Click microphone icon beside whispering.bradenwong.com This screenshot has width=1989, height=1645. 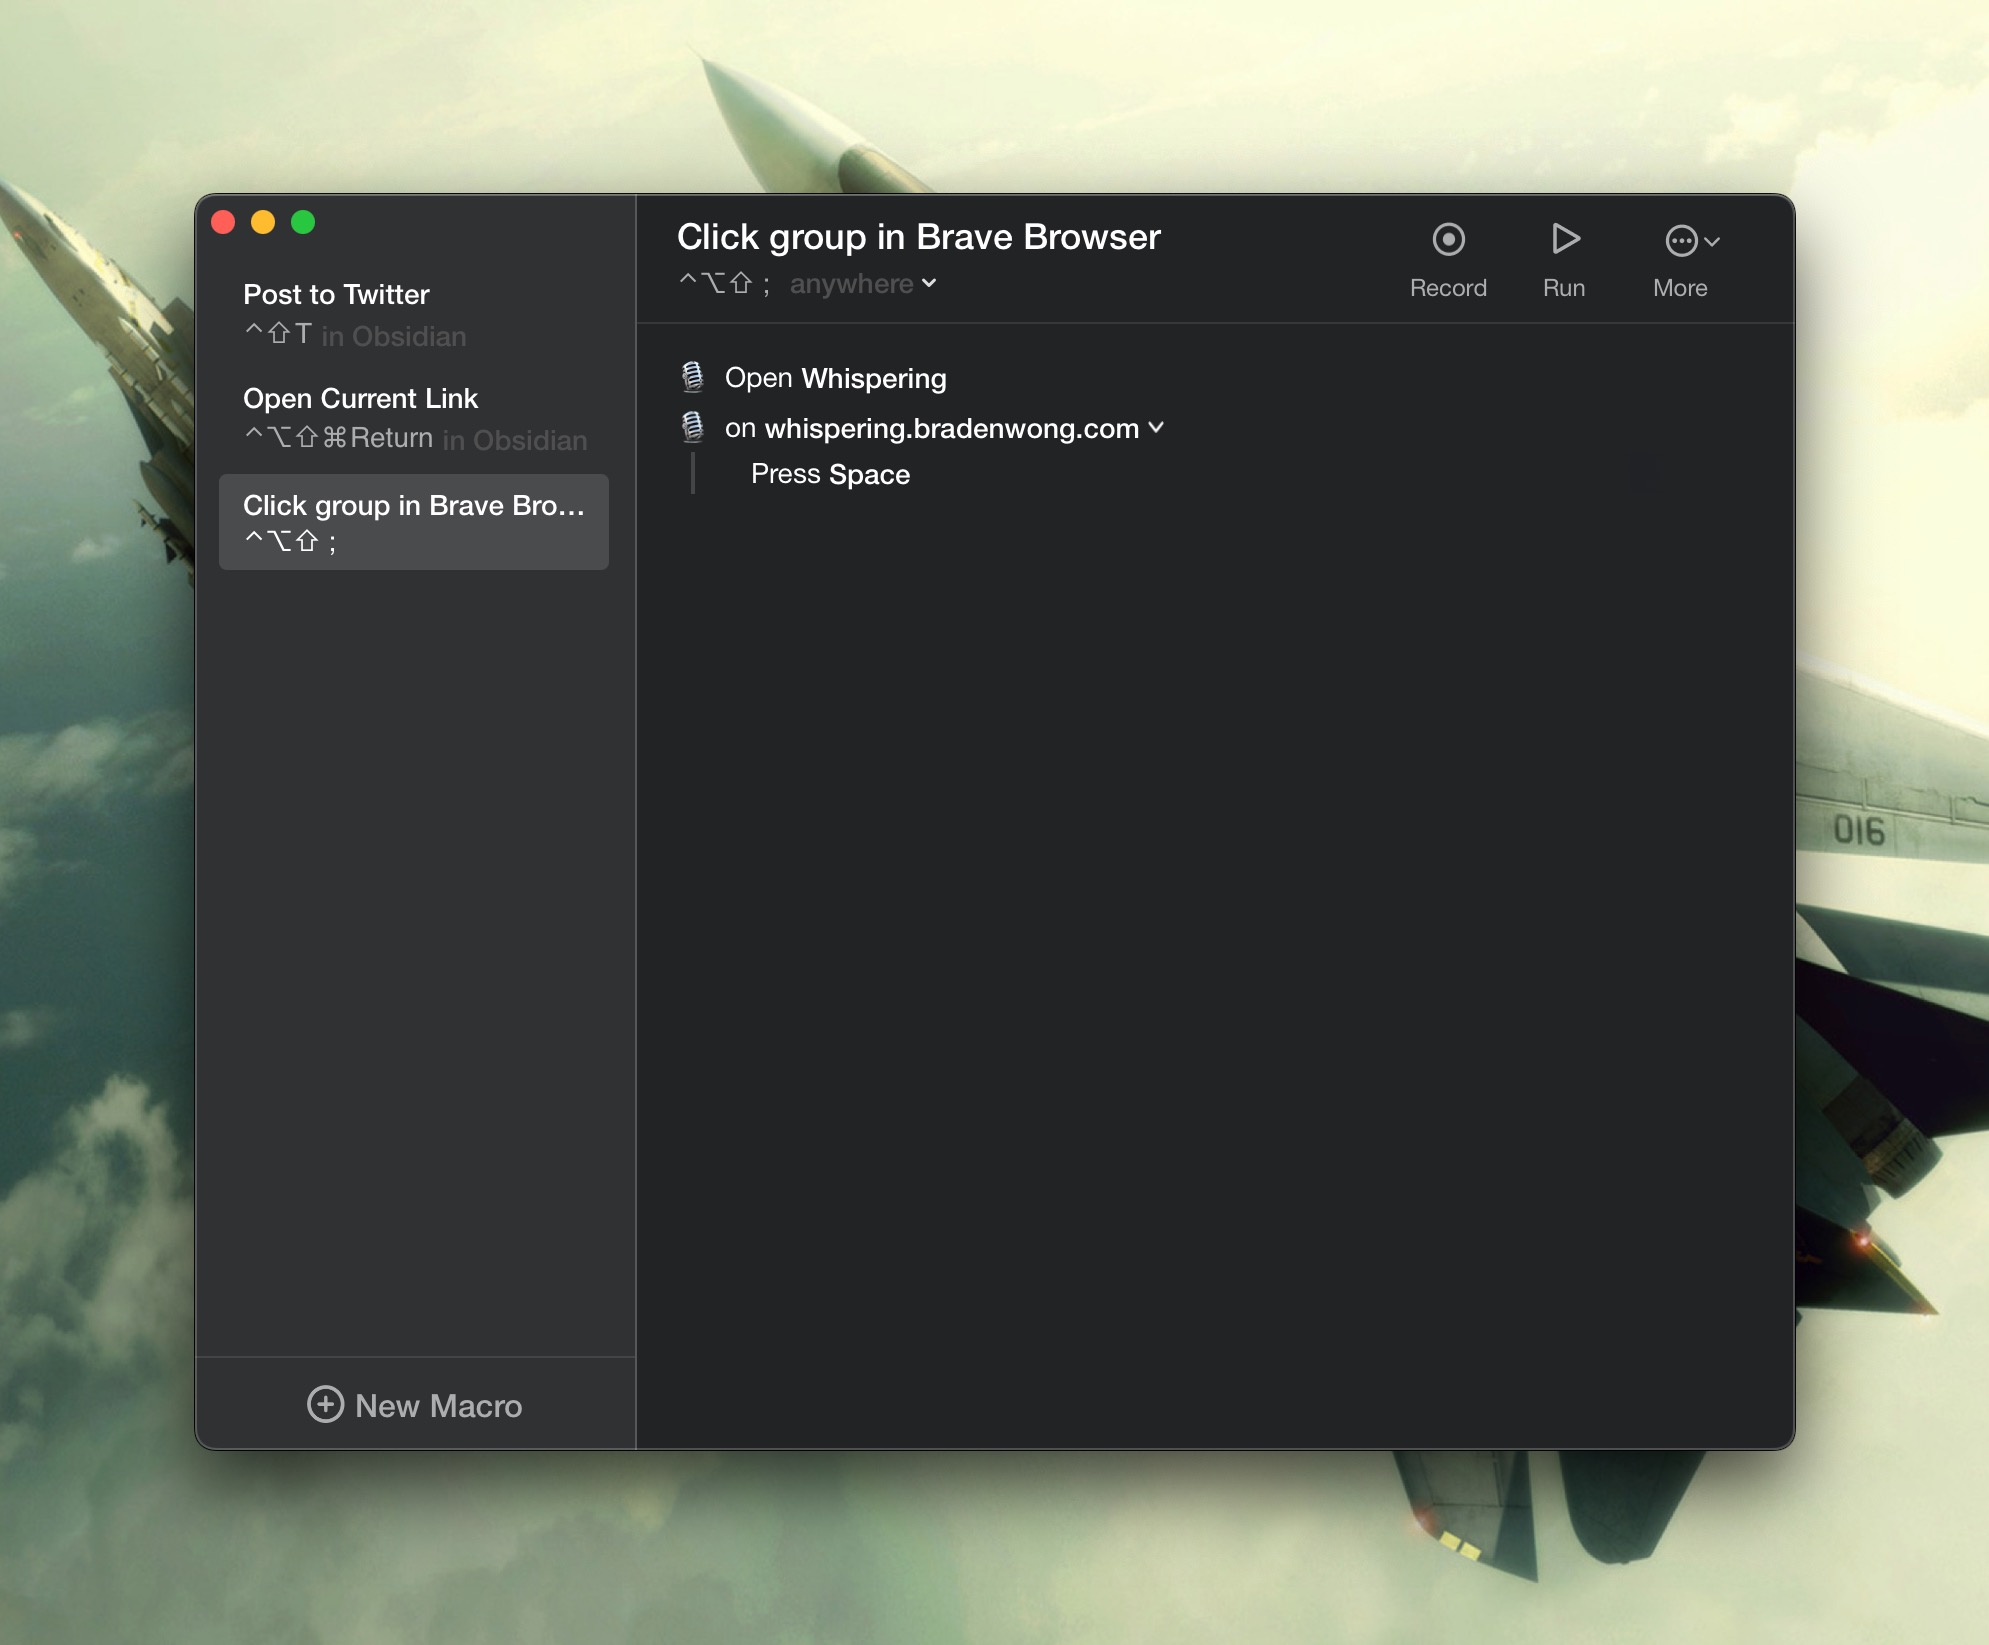[692, 428]
